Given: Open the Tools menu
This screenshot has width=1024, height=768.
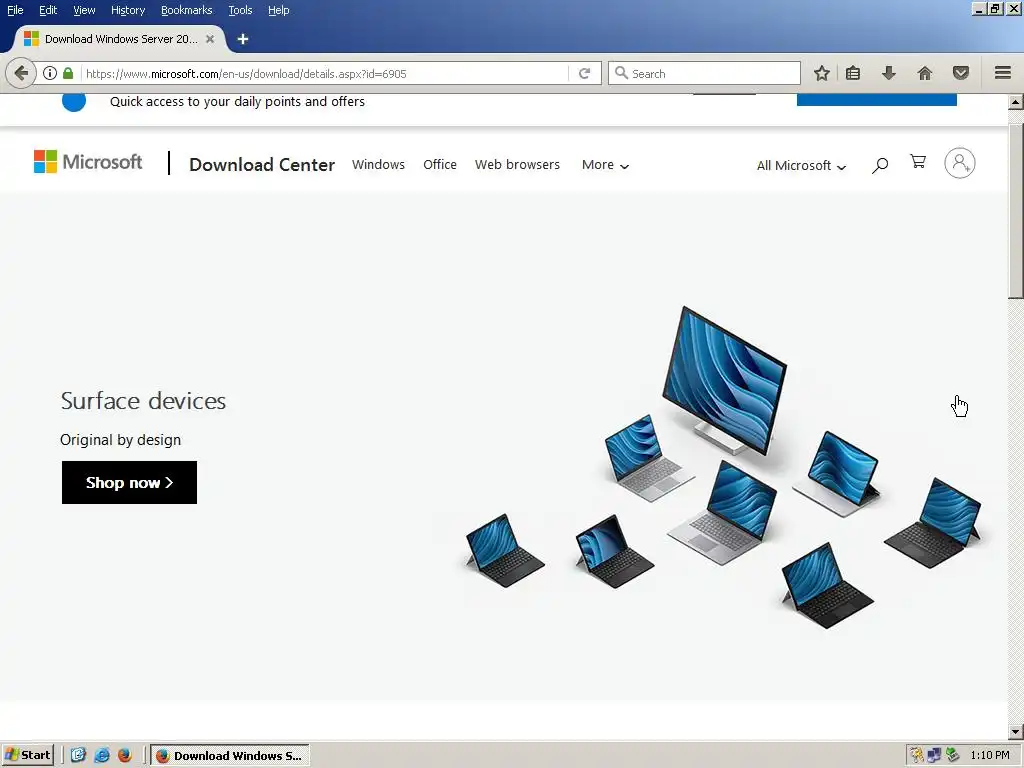Looking at the screenshot, I should tap(240, 10).
